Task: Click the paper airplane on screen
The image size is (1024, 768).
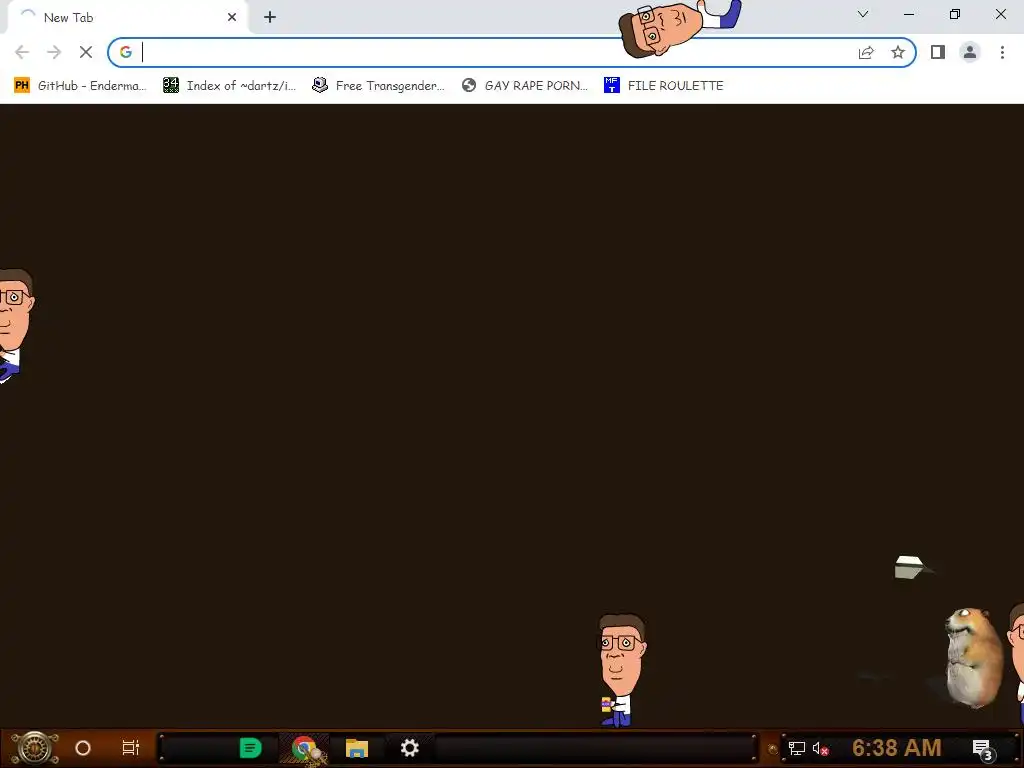Action: click(912, 567)
